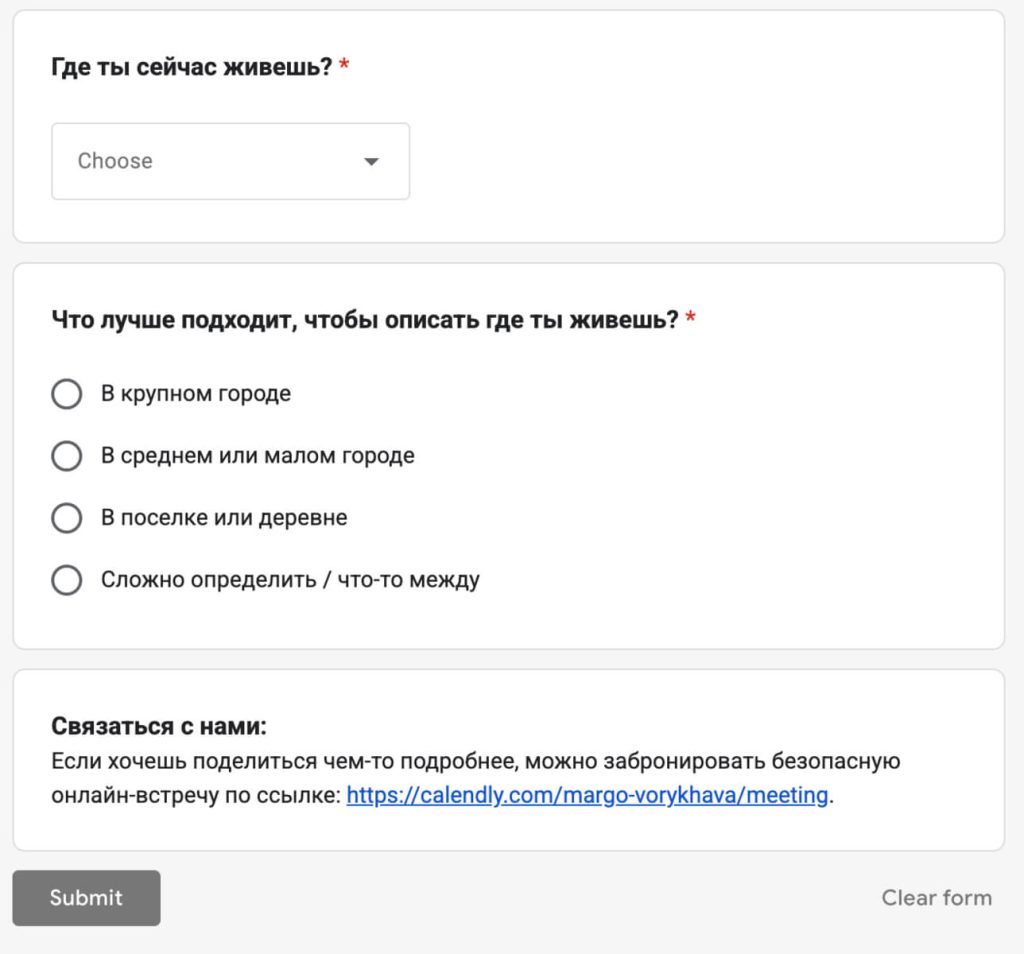1024x954 pixels.
Task: Click the "Где ты сейчас живешь?" question title
Action: pos(191,68)
